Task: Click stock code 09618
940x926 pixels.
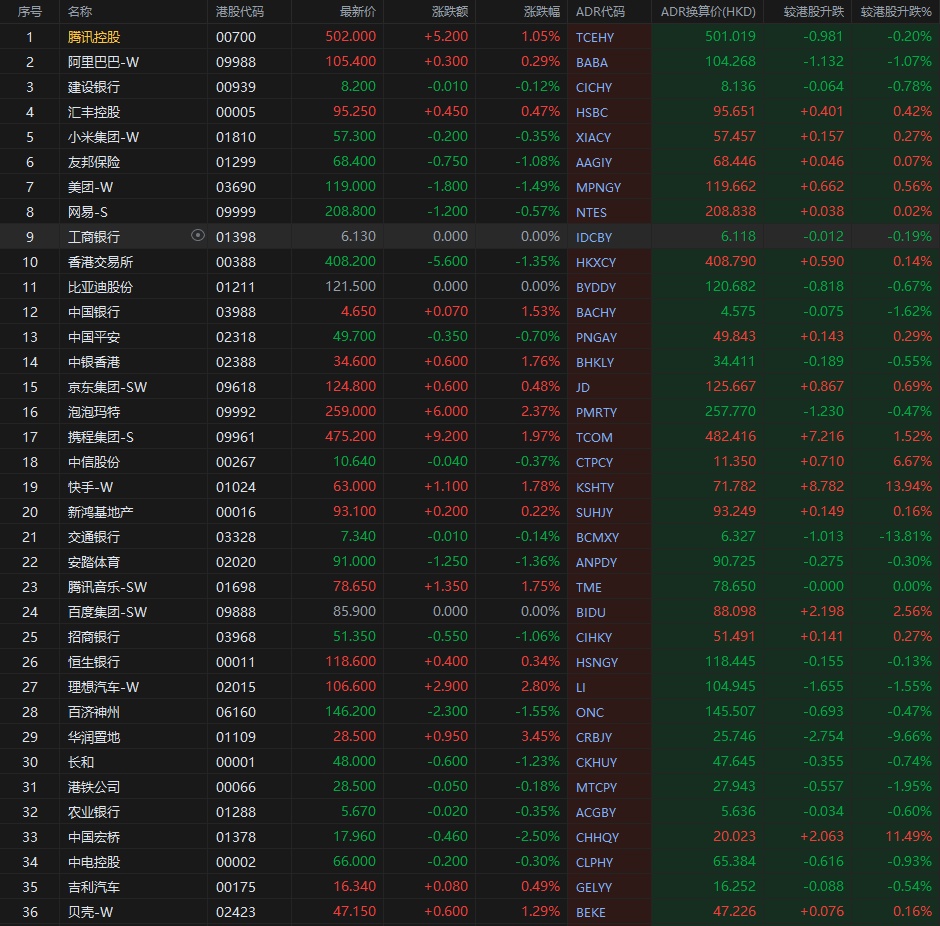Action: click(236, 387)
